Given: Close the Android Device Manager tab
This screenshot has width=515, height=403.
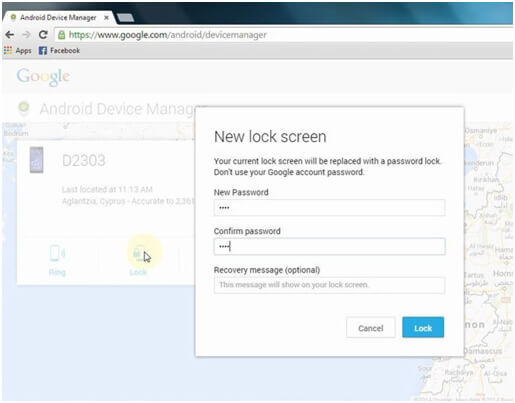Looking at the screenshot, I should click(106, 17).
